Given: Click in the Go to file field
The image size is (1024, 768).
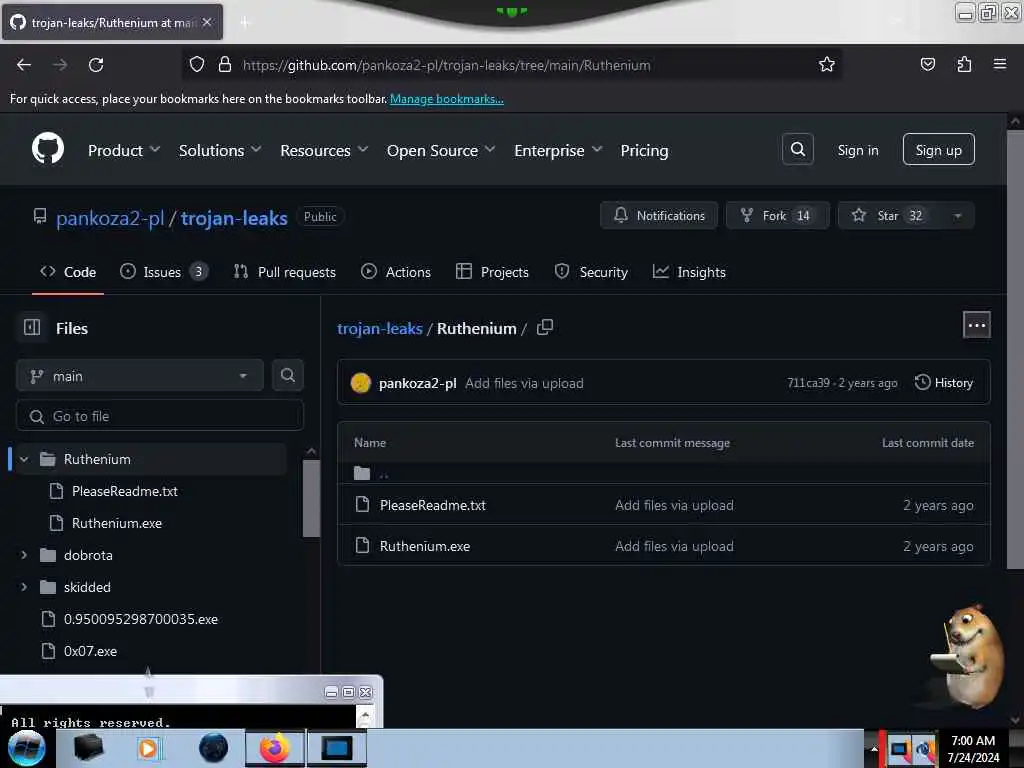Looking at the screenshot, I should tap(159, 416).
